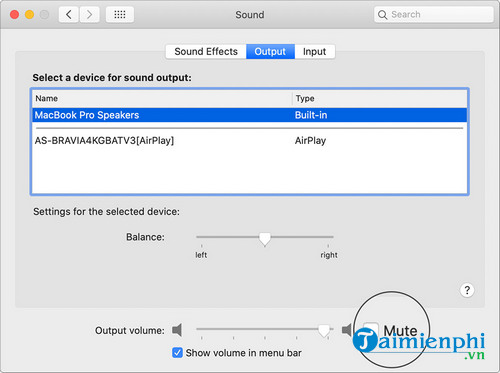The width and height of the screenshot is (500, 373).
Task: Adjust the Balance slider thumb
Action: (x=265, y=239)
